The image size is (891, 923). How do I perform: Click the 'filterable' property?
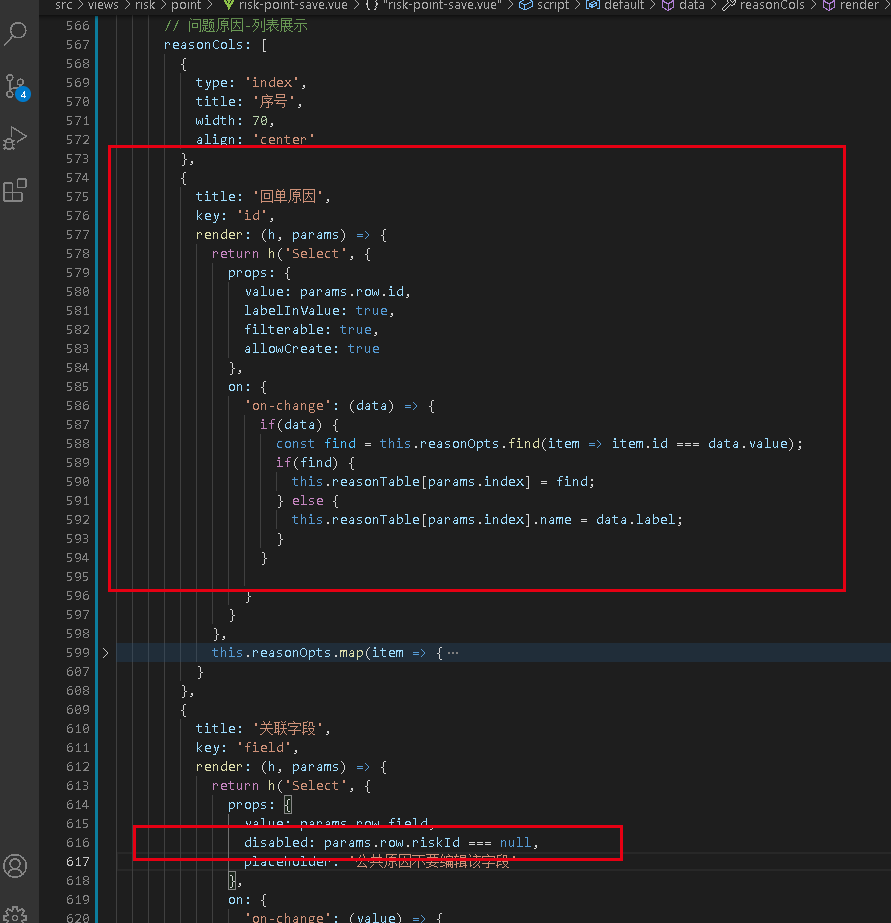(x=284, y=330)
